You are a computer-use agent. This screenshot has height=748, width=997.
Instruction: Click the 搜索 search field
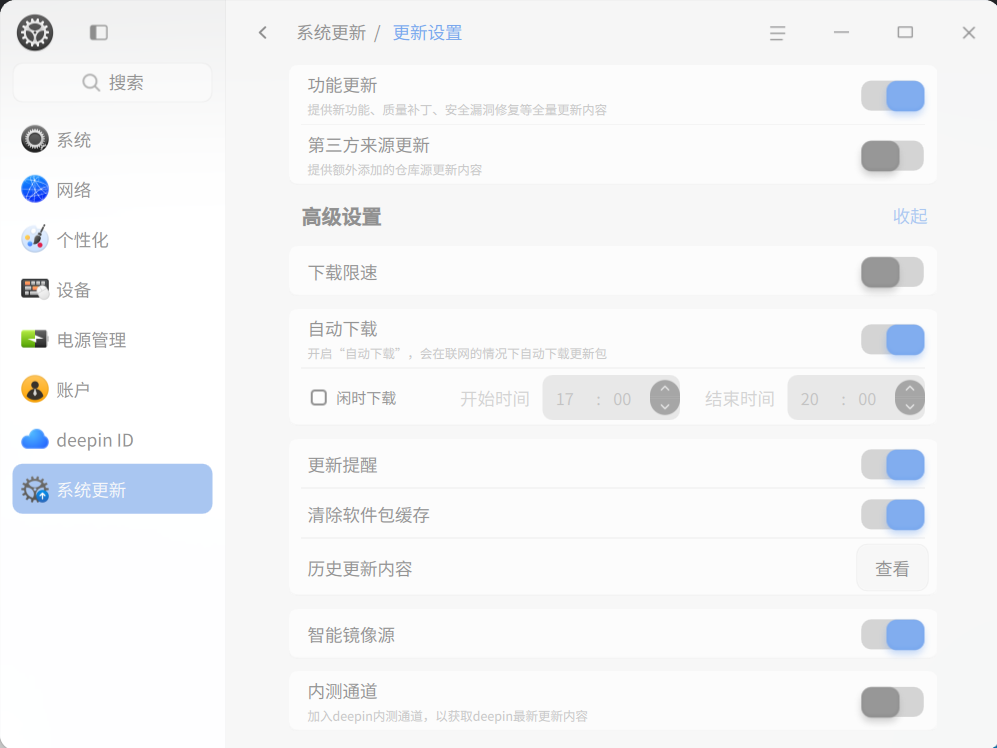pos(113,83)
